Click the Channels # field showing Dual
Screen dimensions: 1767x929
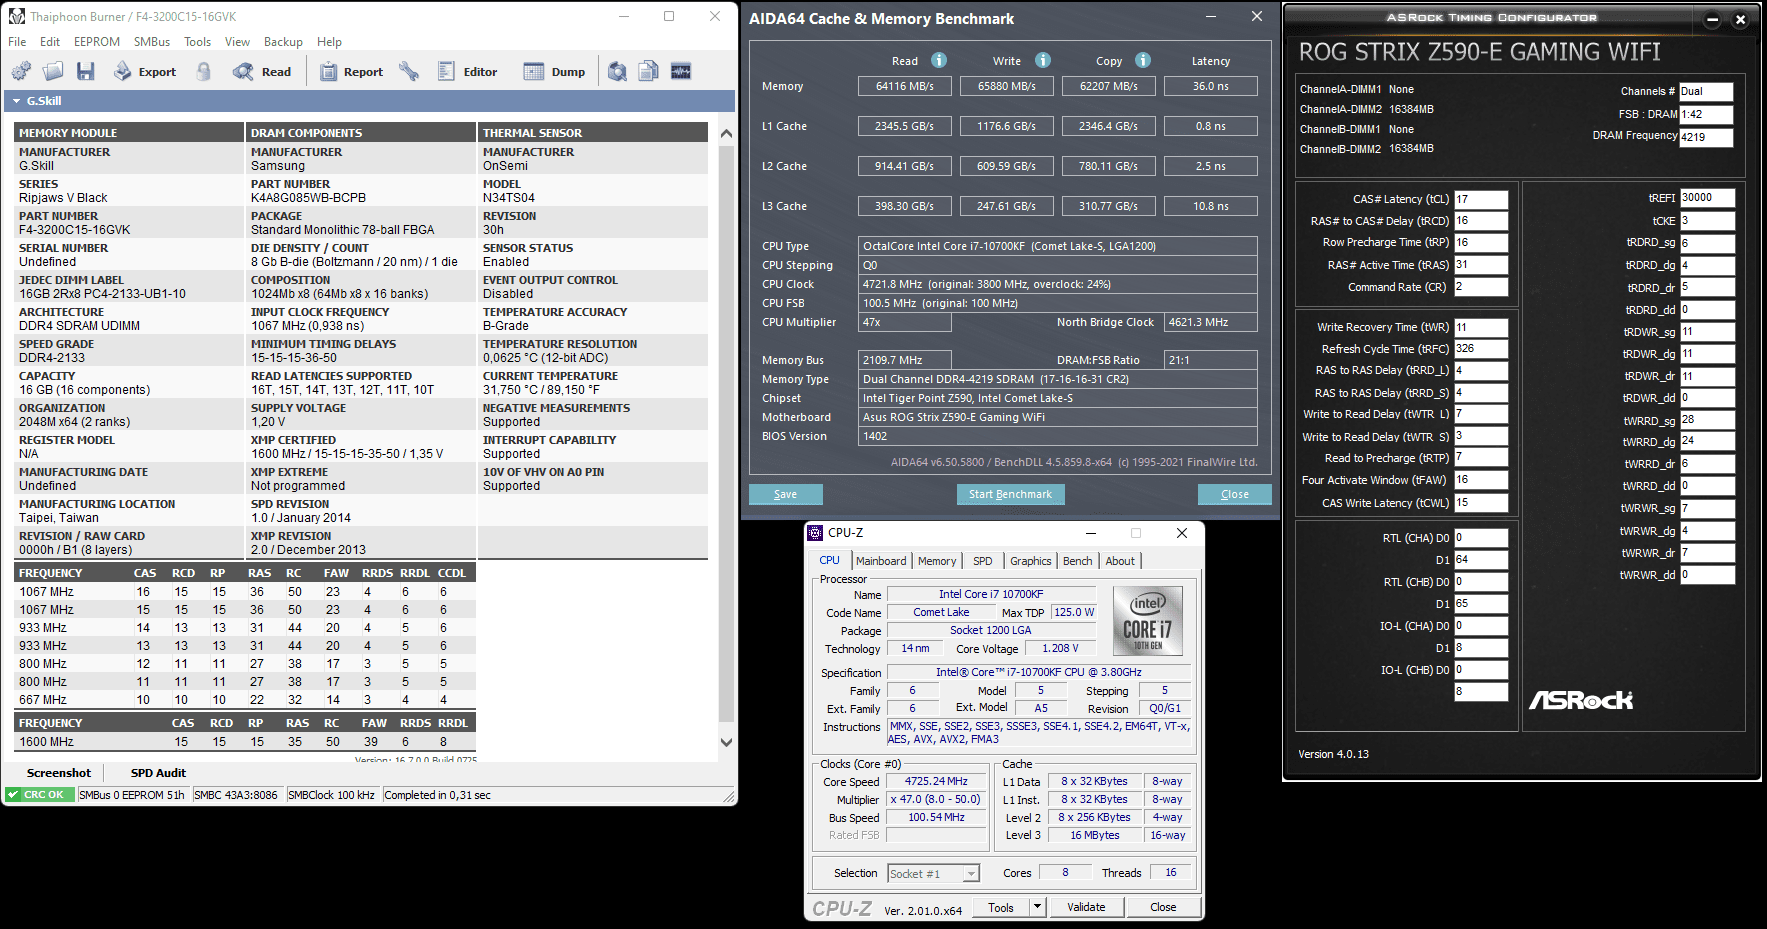pyautogui.click(x=1706, y=91)
